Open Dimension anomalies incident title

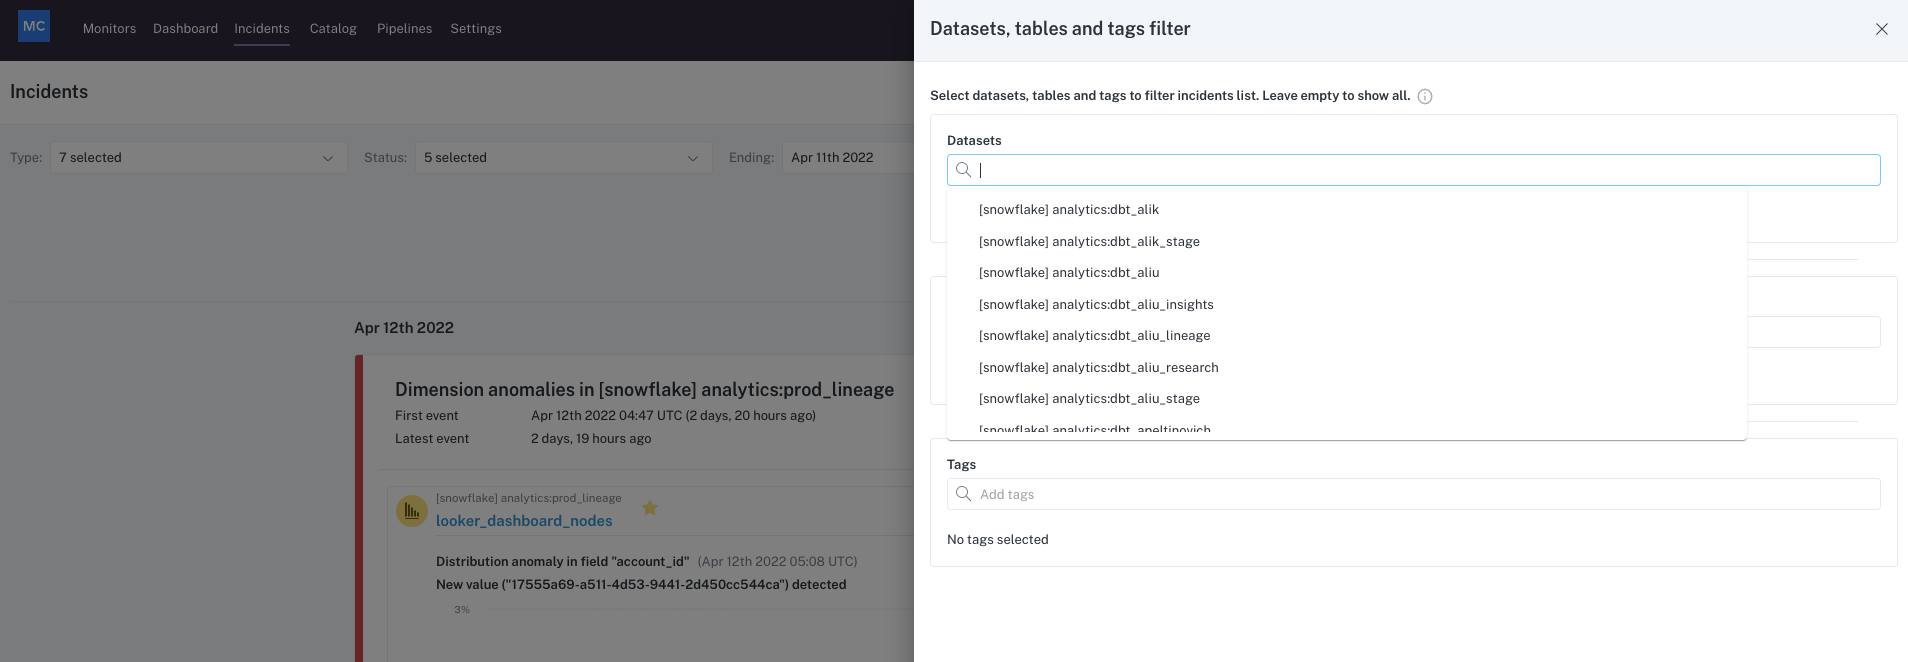644,390
